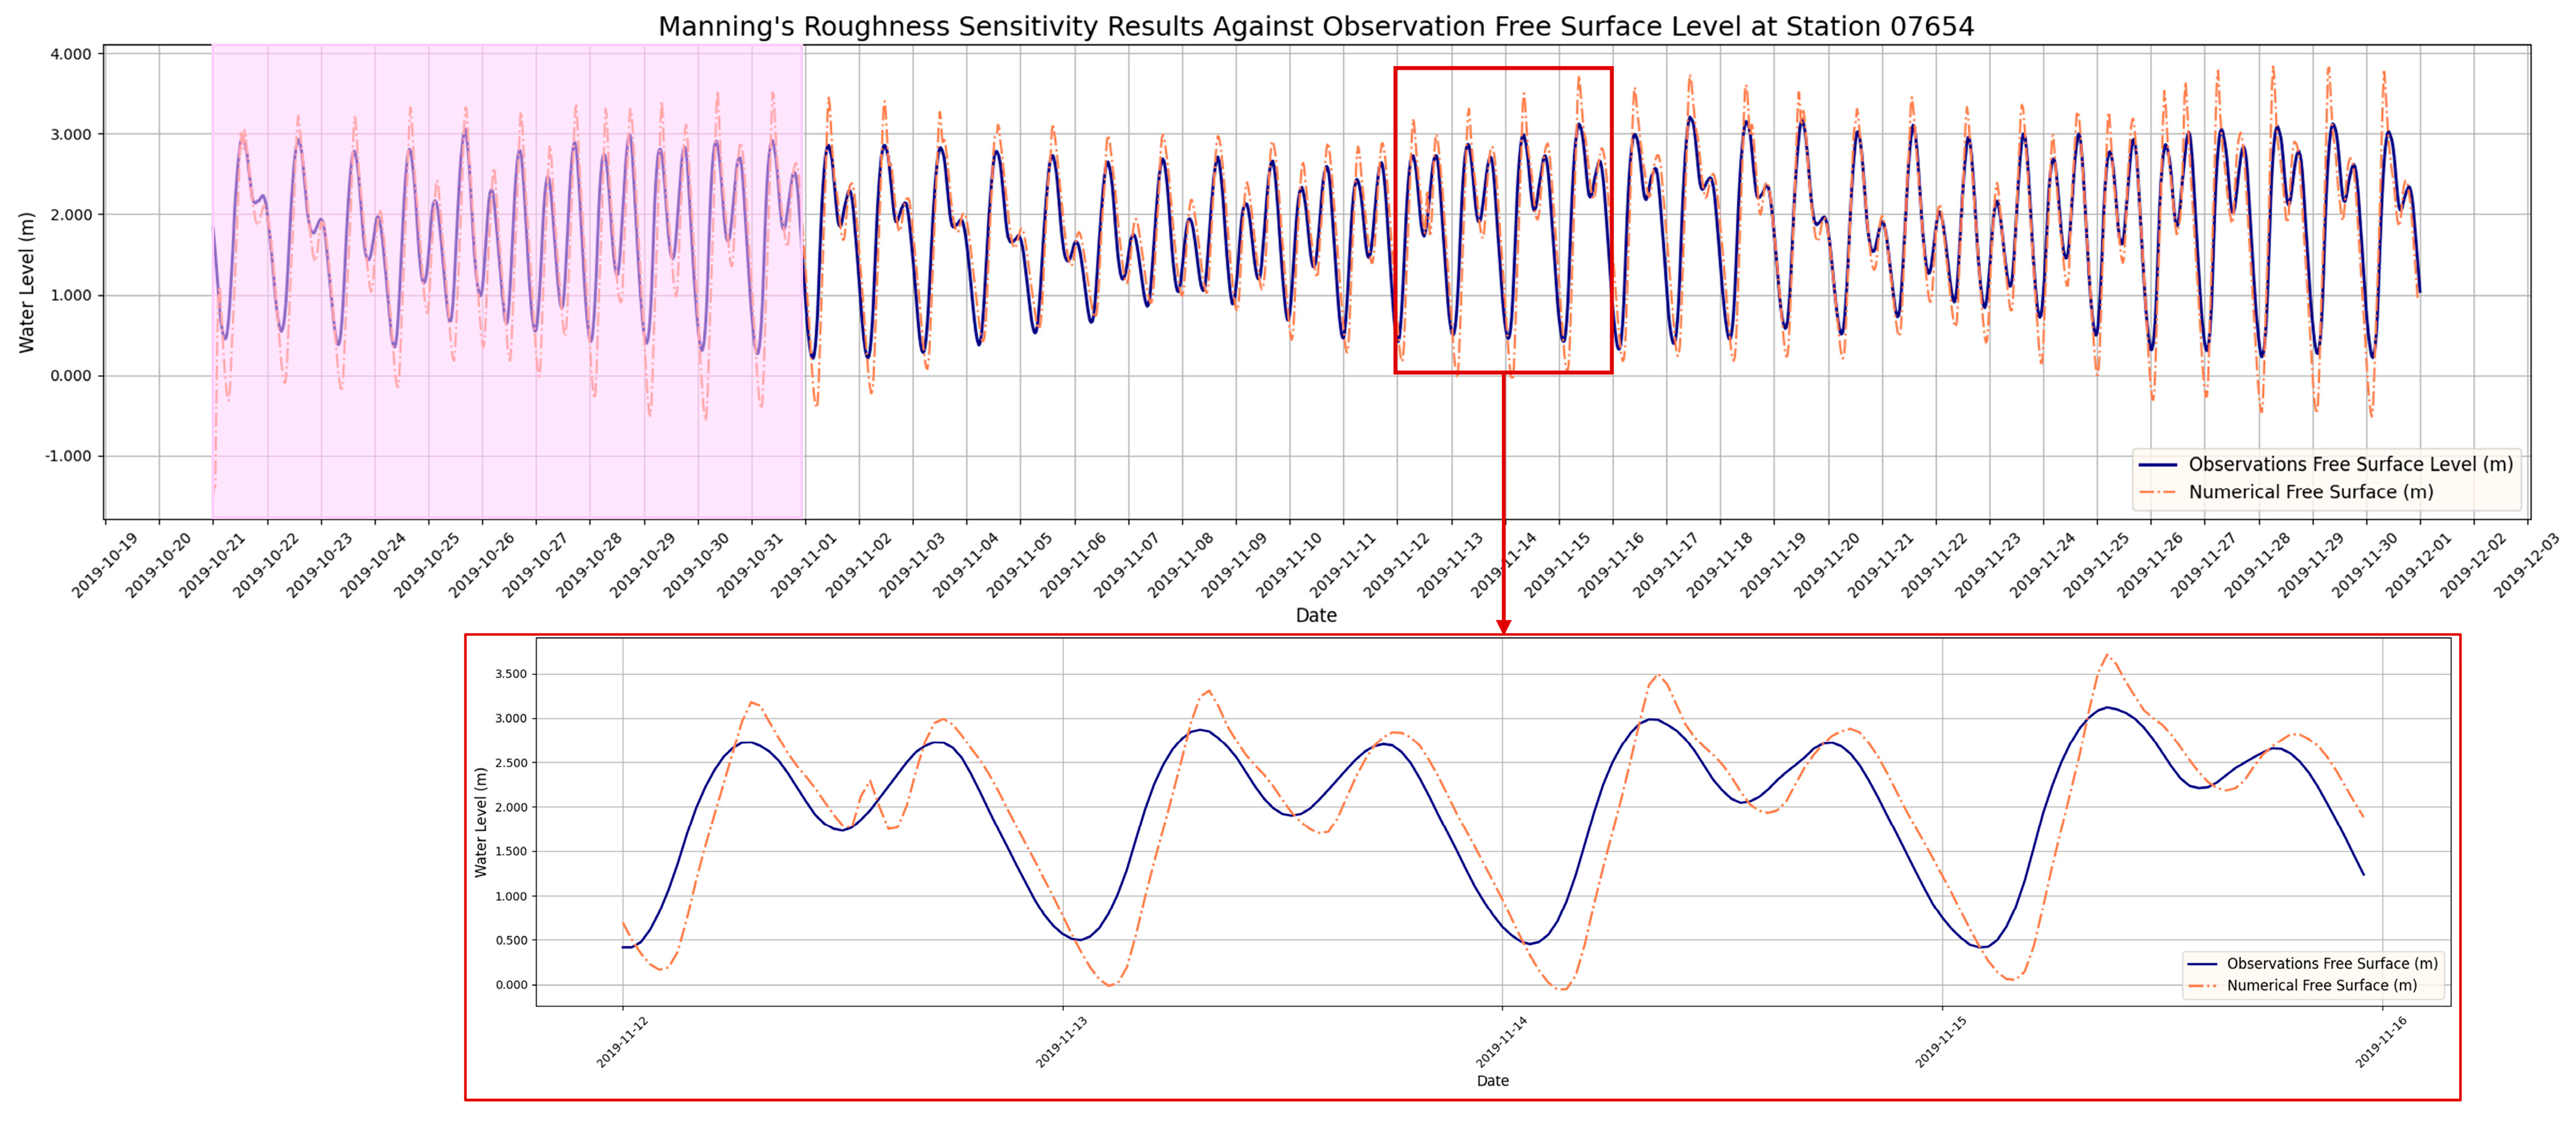This screenshot has height=1126, width=2576.
Task: Click the inset's 'Observations Free Surface (m)' legend entry
Action: point(2332,963)
